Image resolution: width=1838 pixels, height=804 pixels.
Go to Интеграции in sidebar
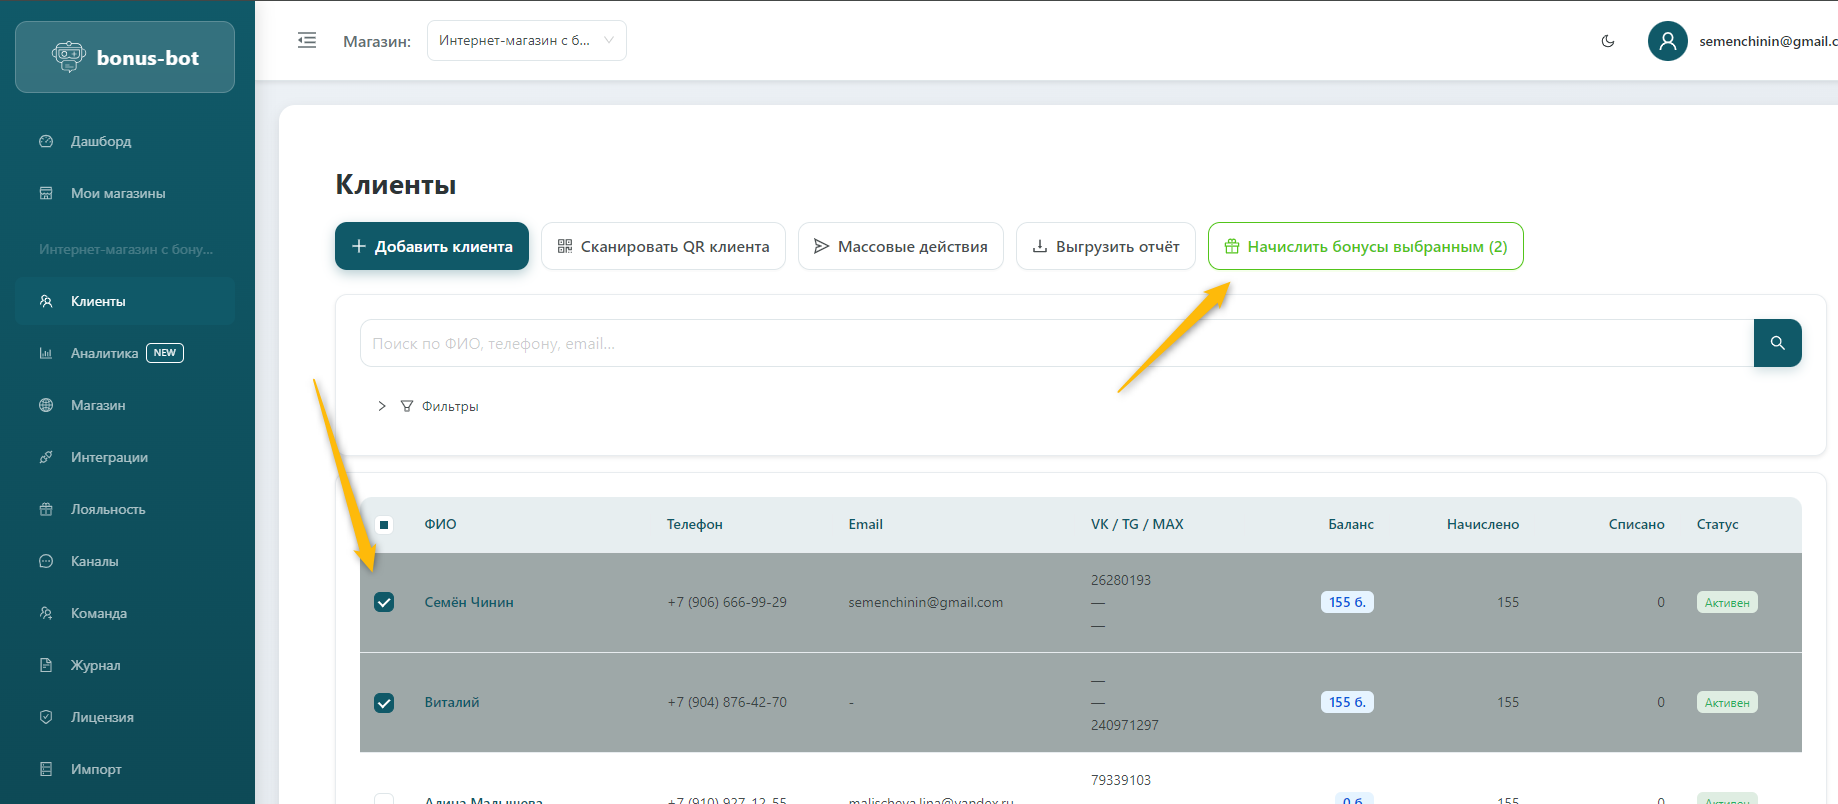pos(109,457)
